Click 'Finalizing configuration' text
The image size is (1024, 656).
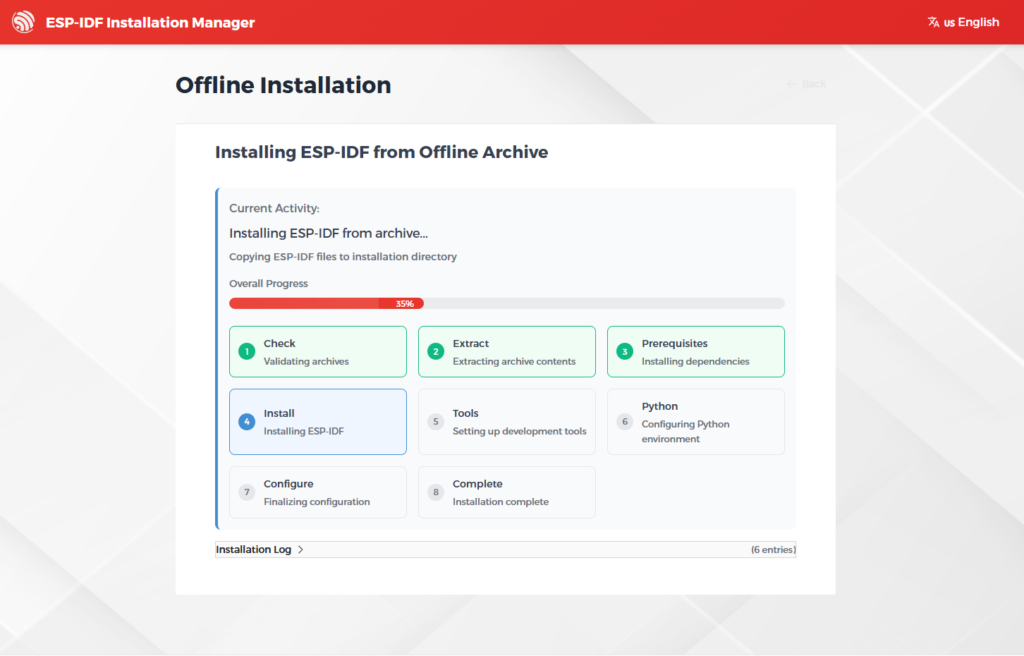point(317,502)
